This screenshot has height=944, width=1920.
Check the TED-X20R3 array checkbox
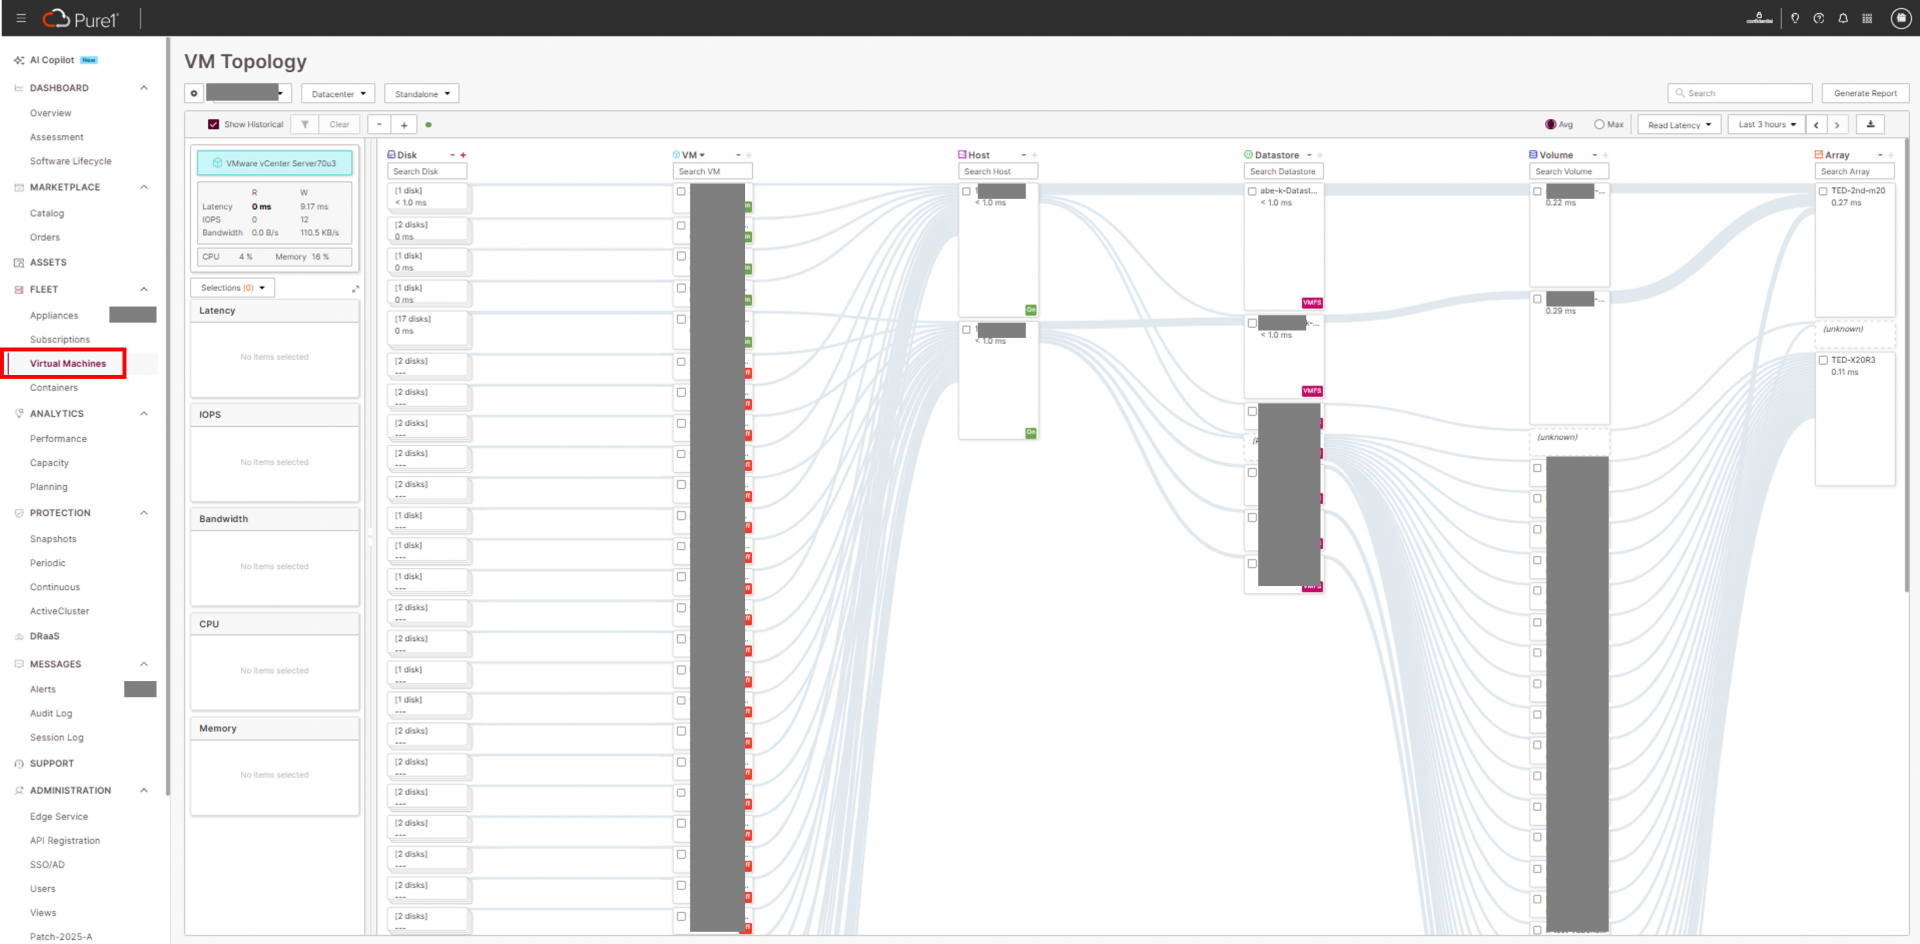click(1823, 360)
